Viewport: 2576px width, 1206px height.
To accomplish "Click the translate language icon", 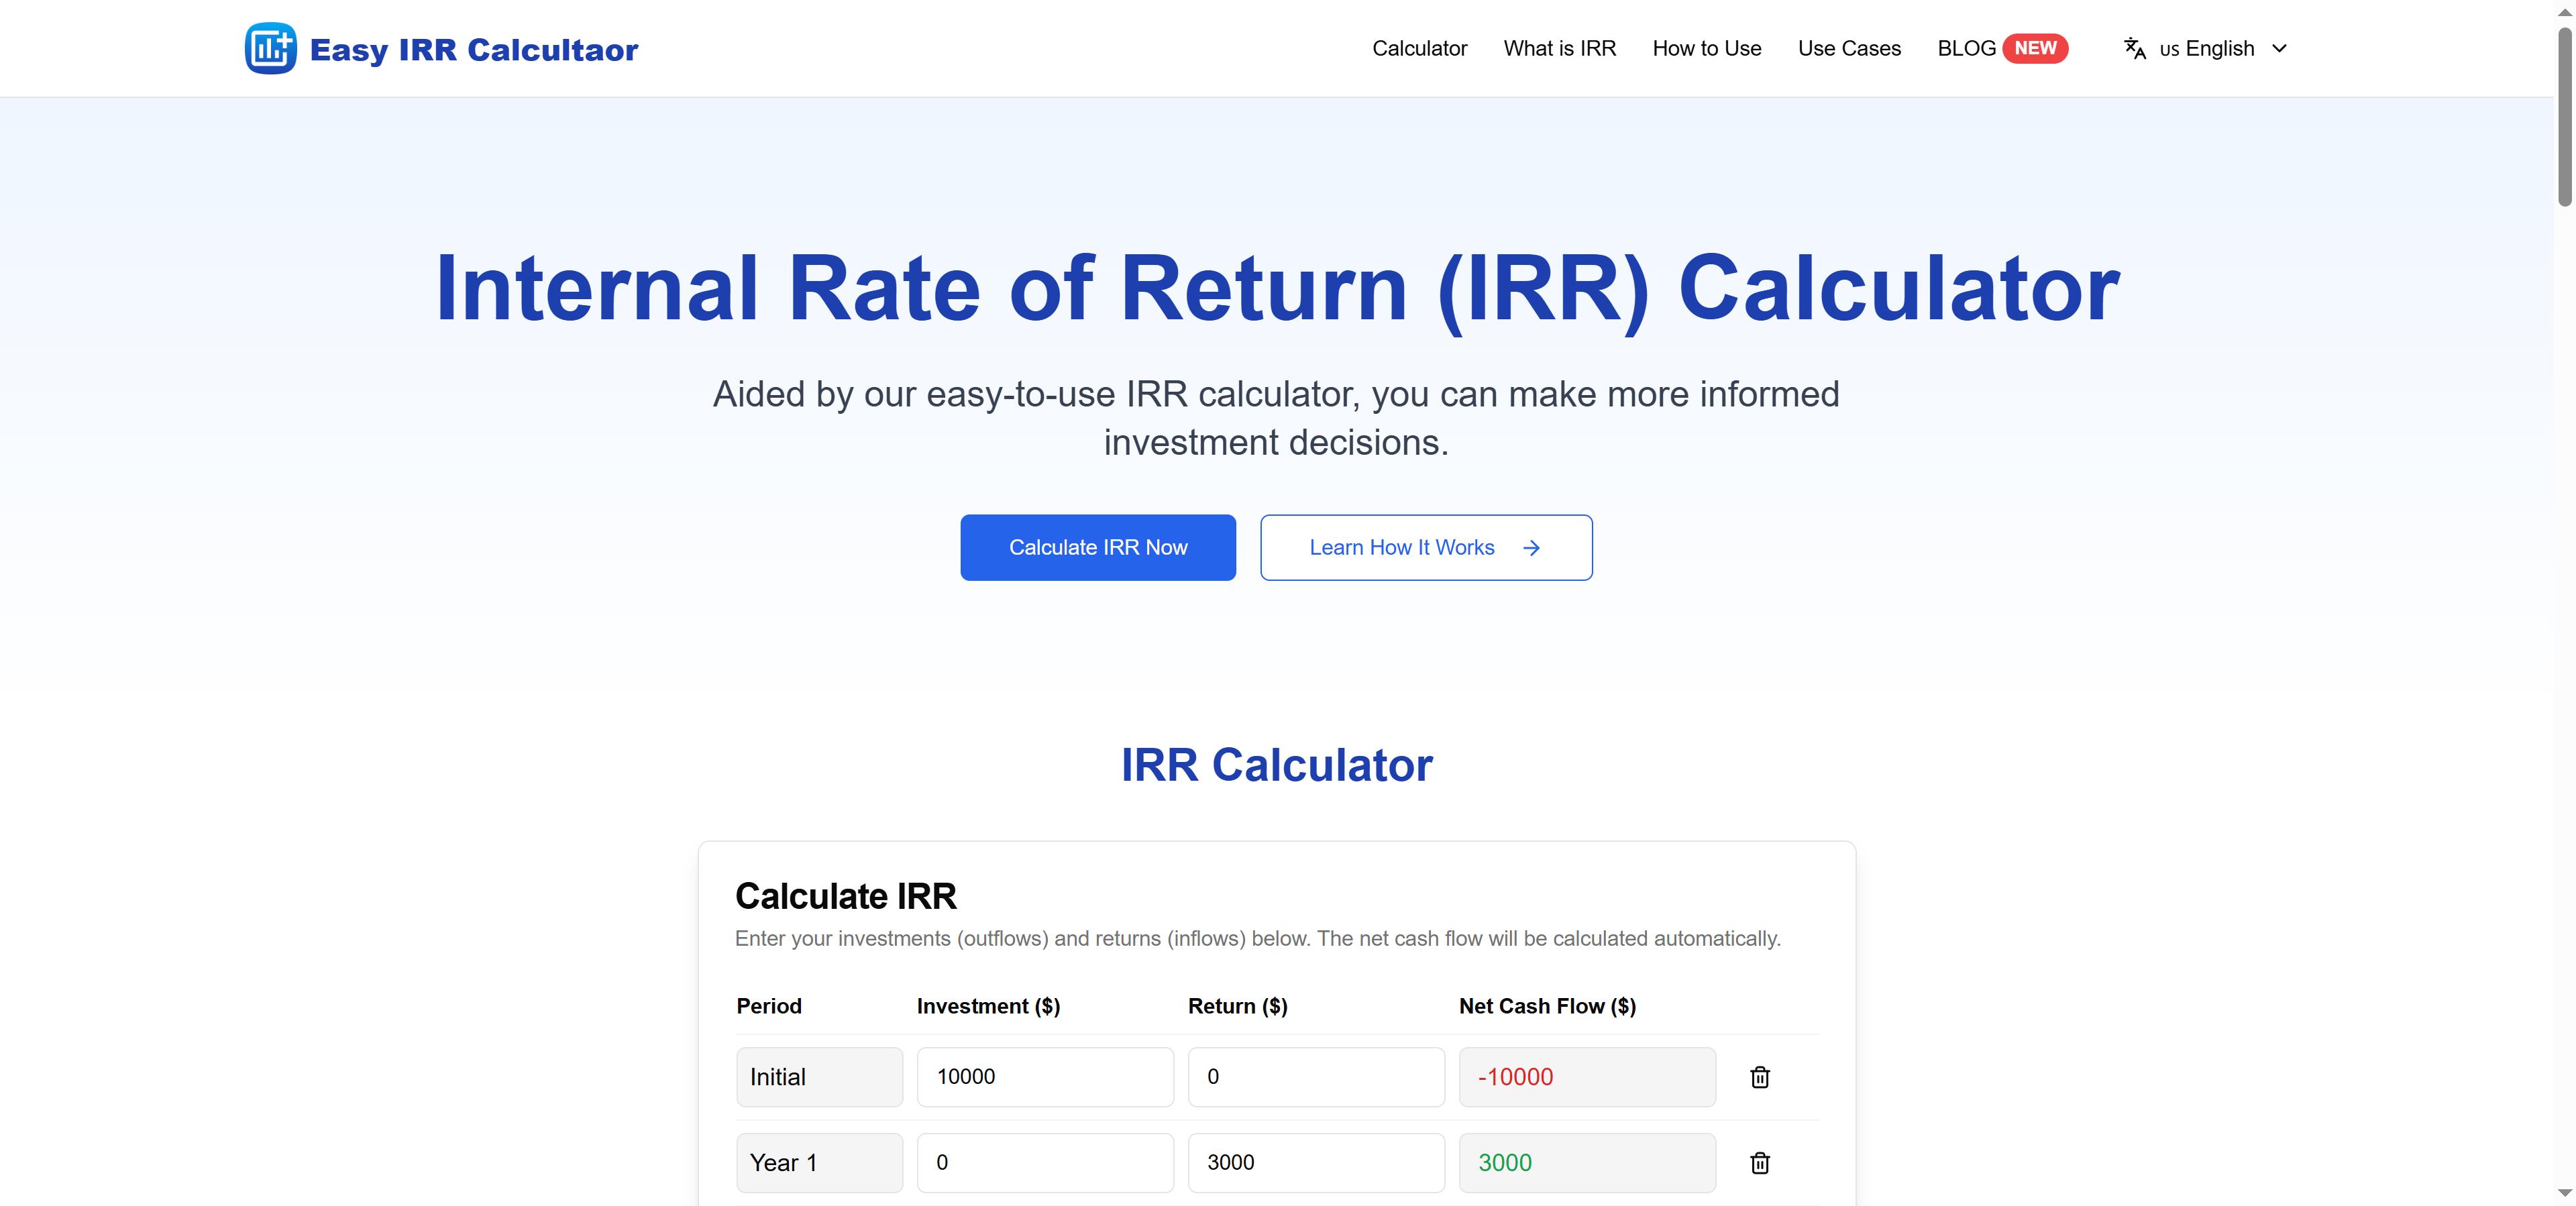I will coord(2135,49).
